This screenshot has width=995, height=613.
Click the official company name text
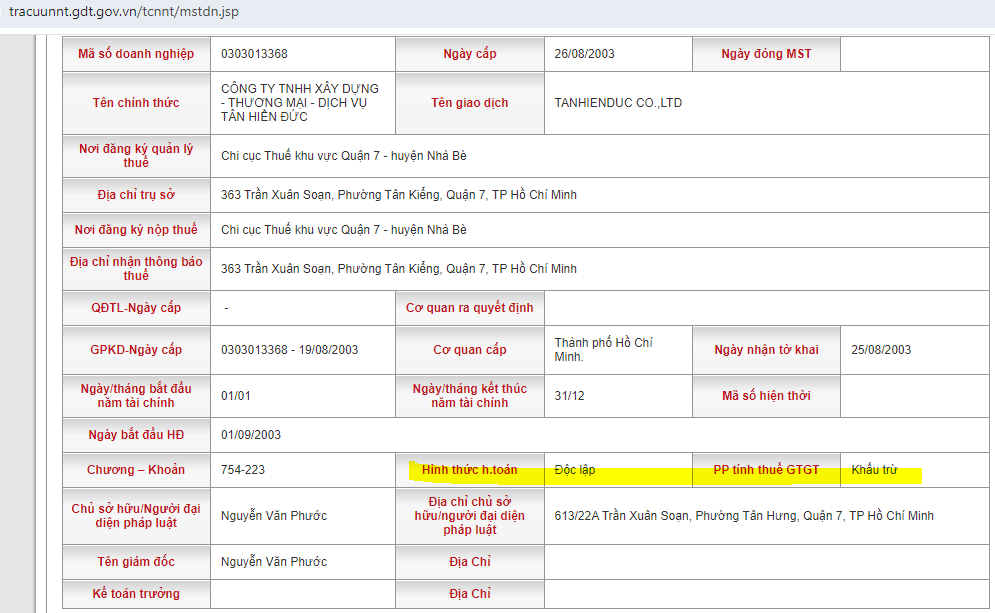point(300,103)
